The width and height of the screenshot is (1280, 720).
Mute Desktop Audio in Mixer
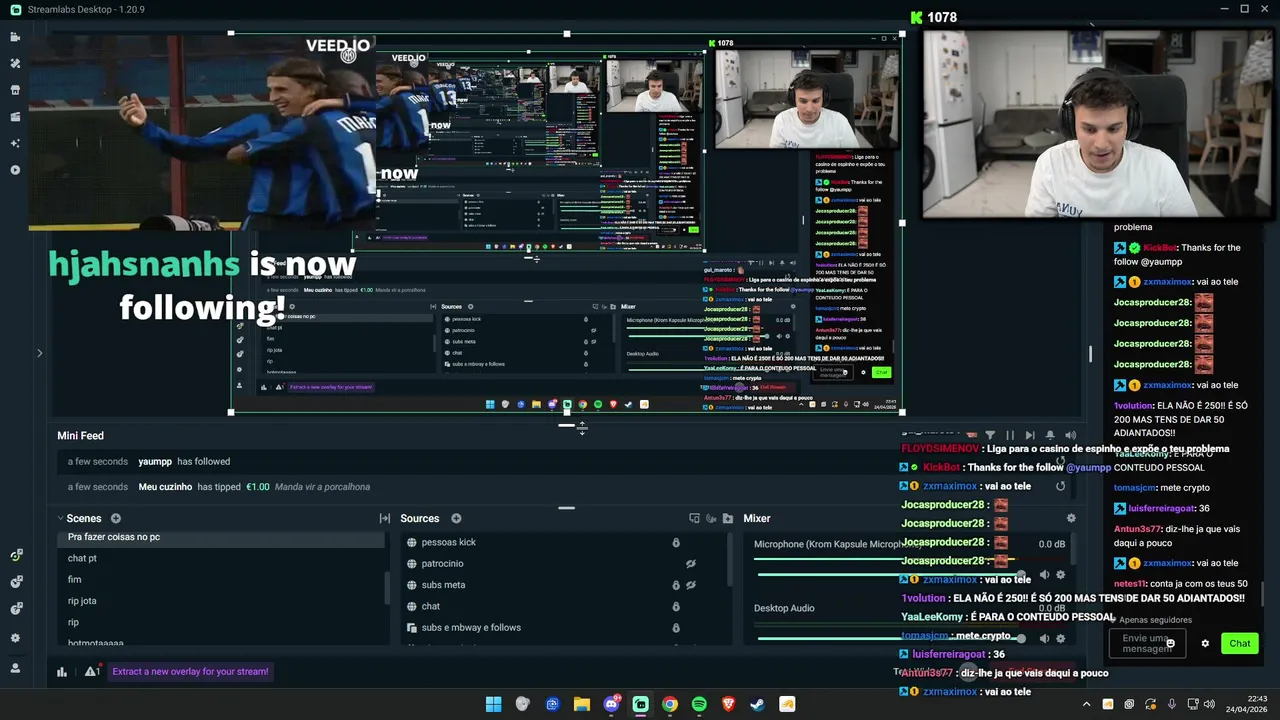pyautogui.click(x=1044, y=639)
